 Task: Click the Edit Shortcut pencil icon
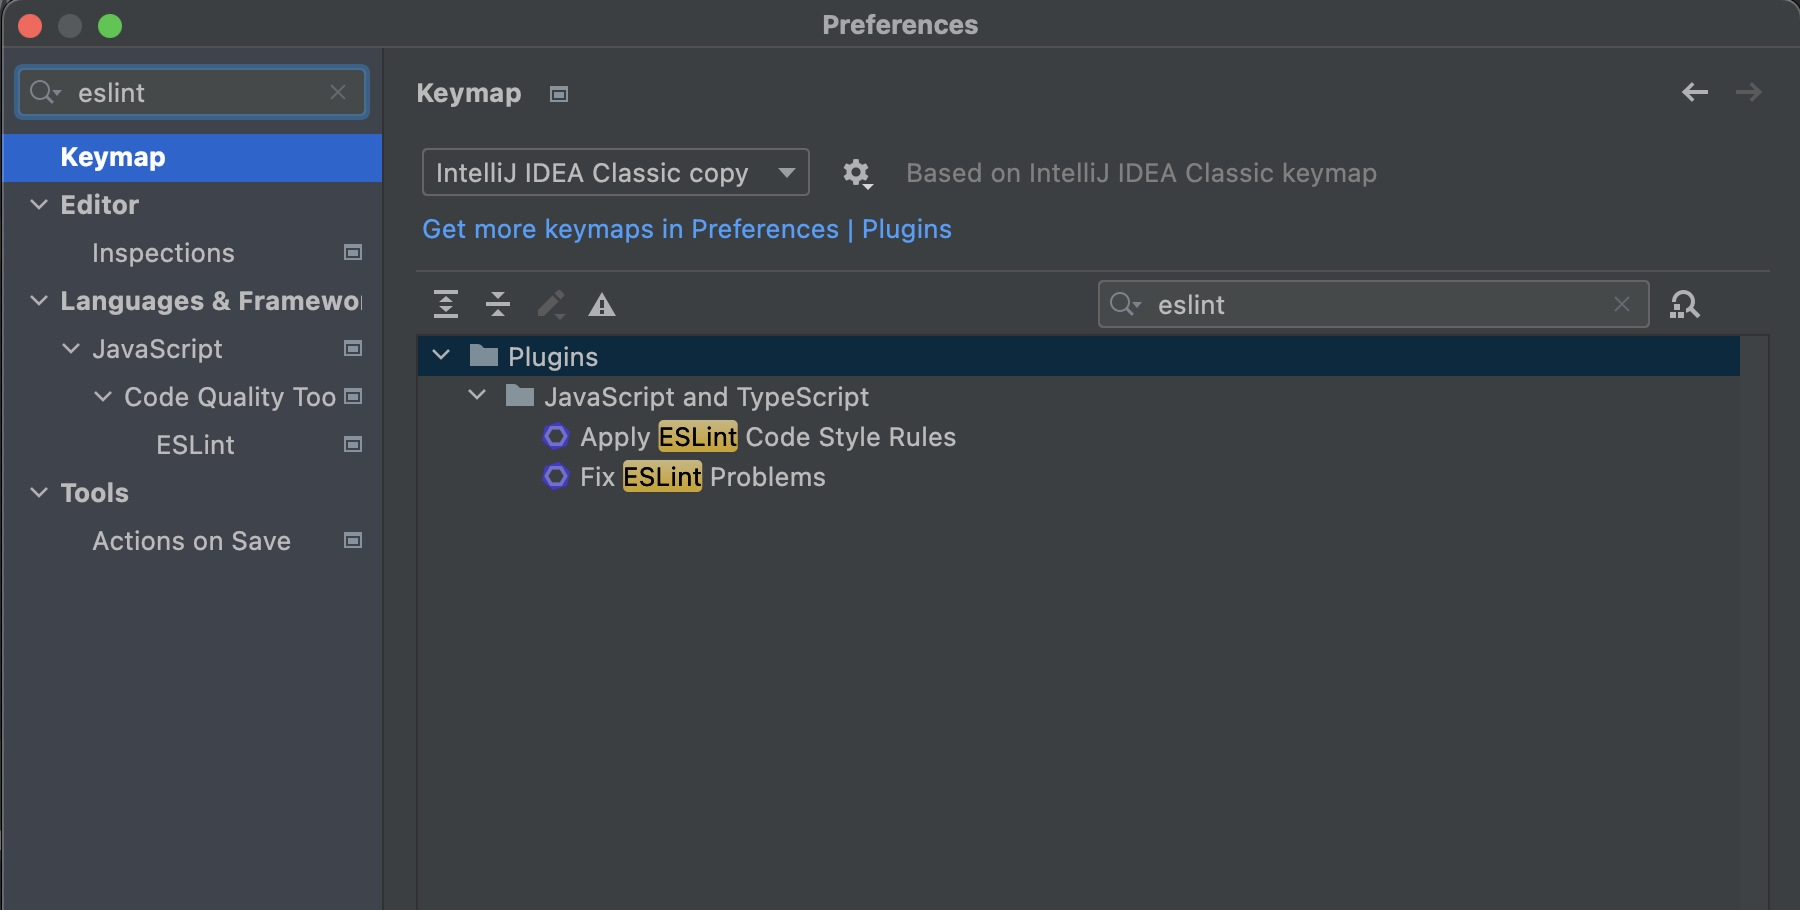[550, 304]
